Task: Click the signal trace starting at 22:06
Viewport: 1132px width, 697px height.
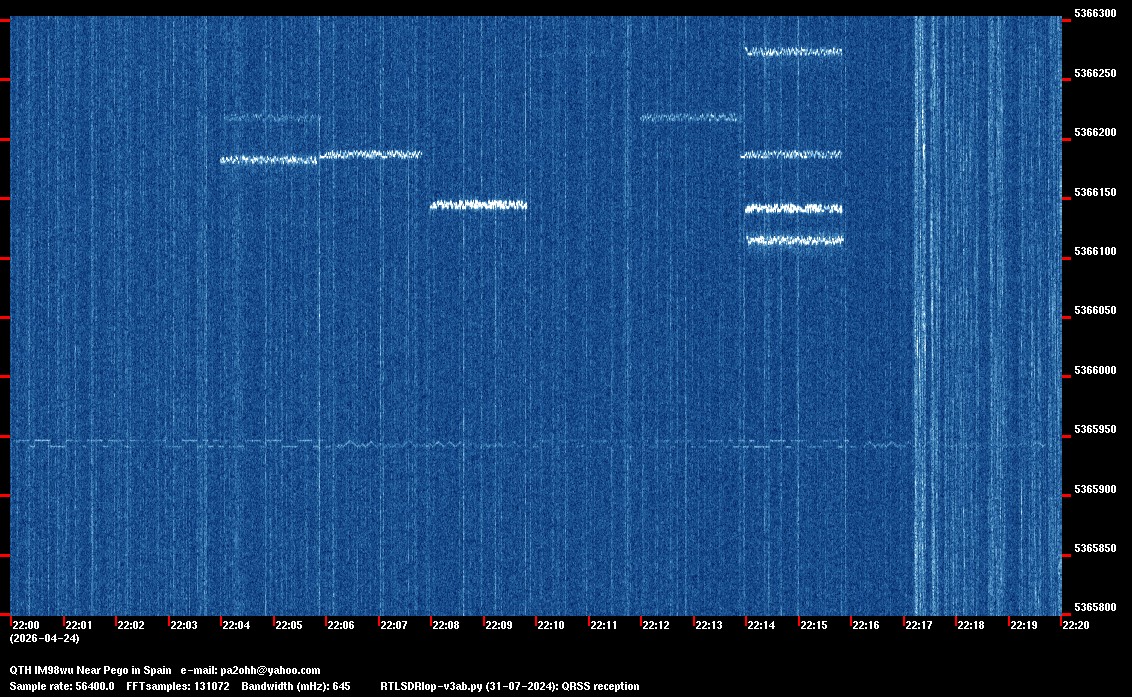Action: (370, 155)
